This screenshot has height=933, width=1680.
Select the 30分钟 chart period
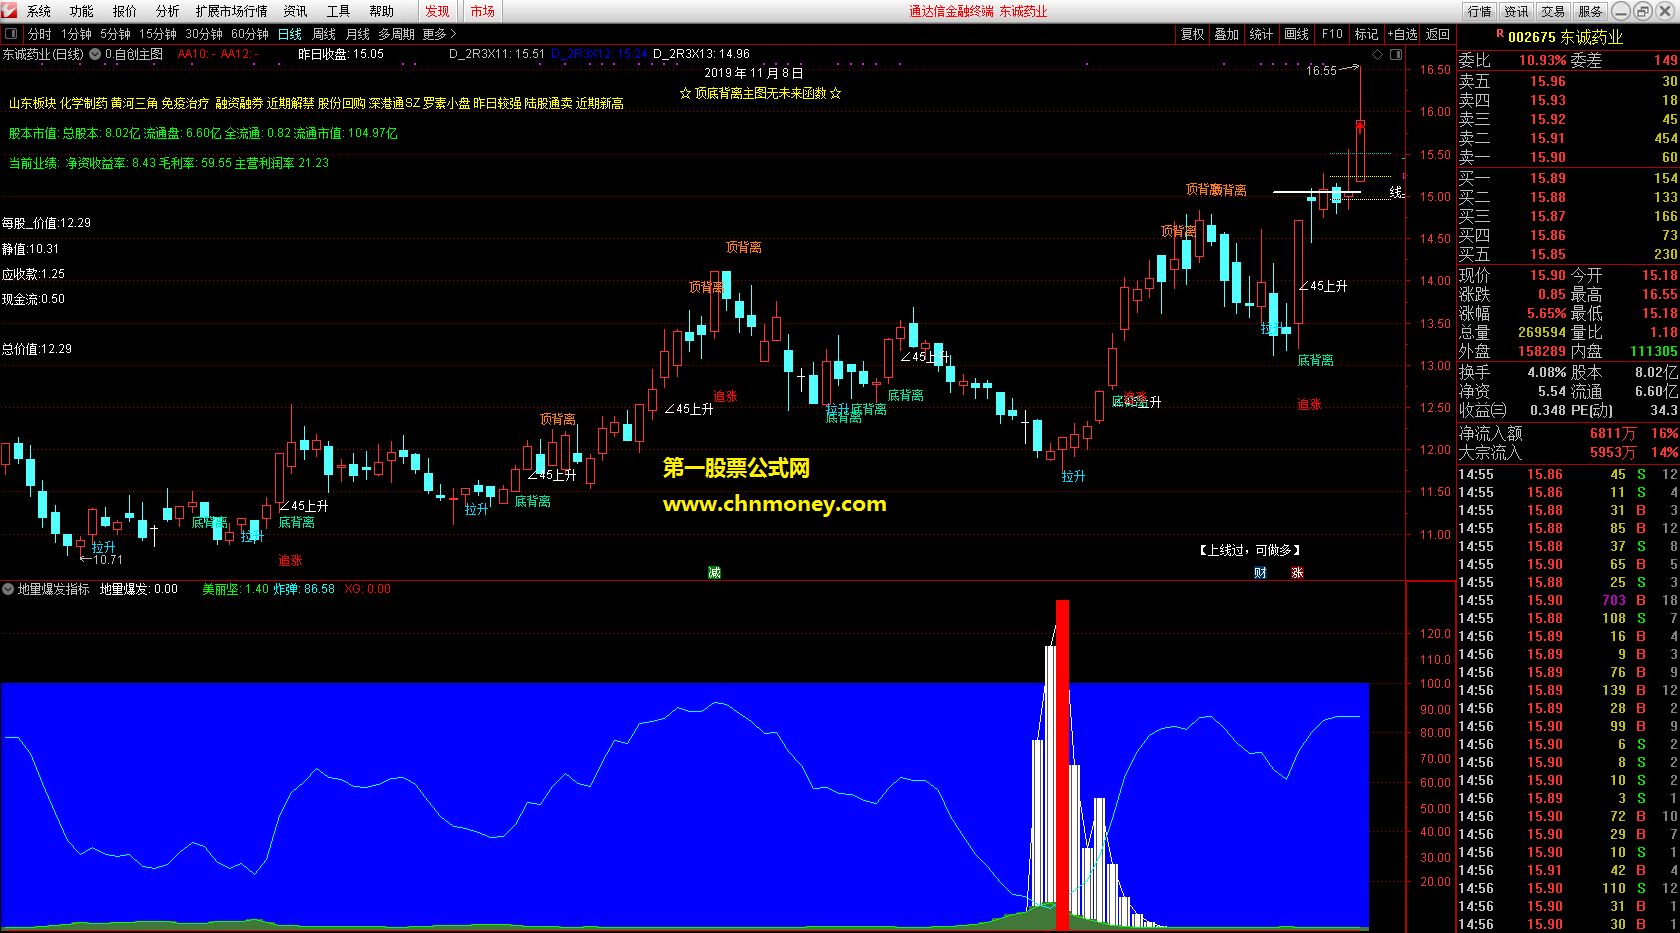[x=204, y=34]
